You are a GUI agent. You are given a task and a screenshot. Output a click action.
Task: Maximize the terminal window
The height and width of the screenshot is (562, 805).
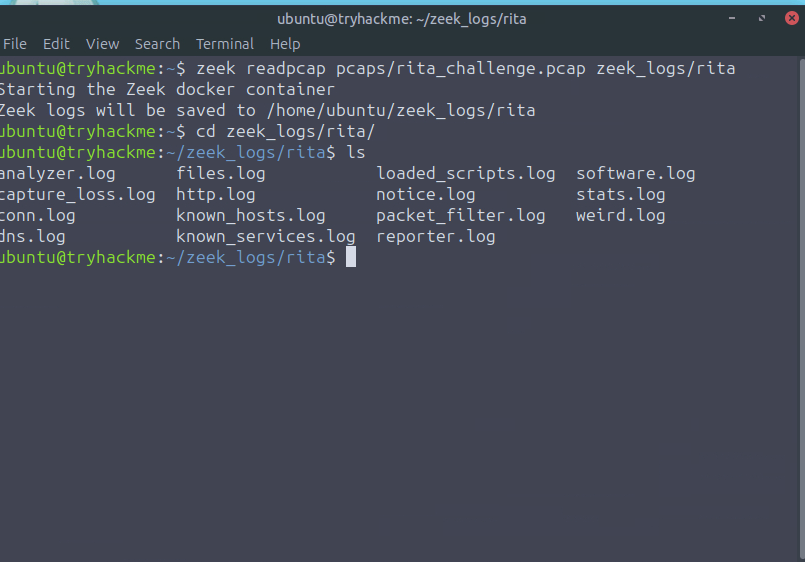(x=760, y=19)
